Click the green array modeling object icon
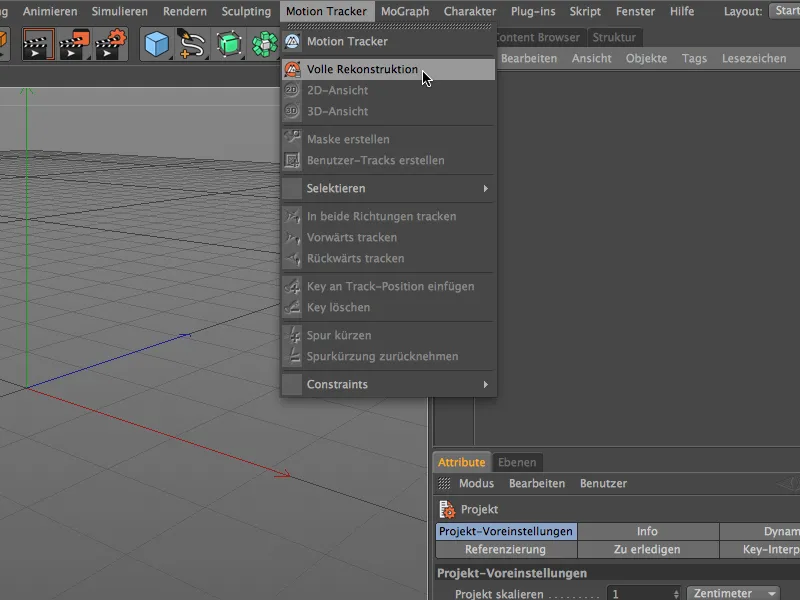The image size is (800, 600). point(265,44)
